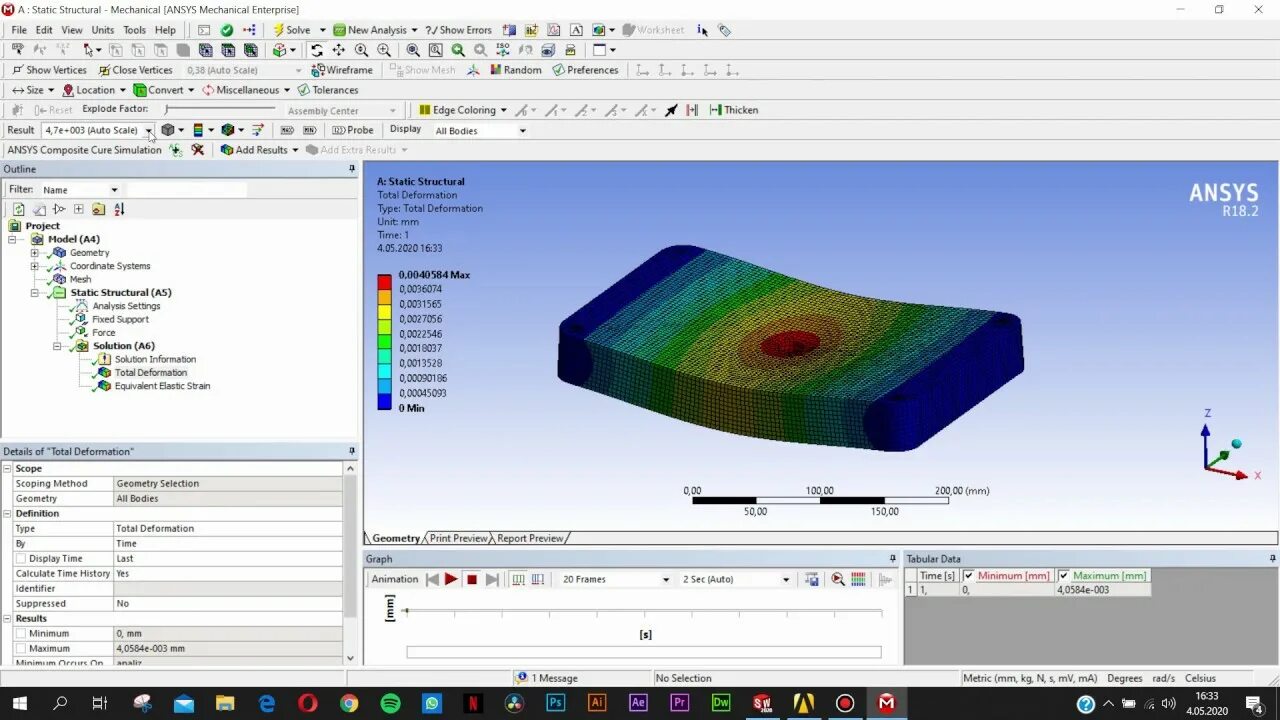This screenshot has width=1280, height=720.
Task: Open the 20 Frames dropdown
Action: coord(666,580)
